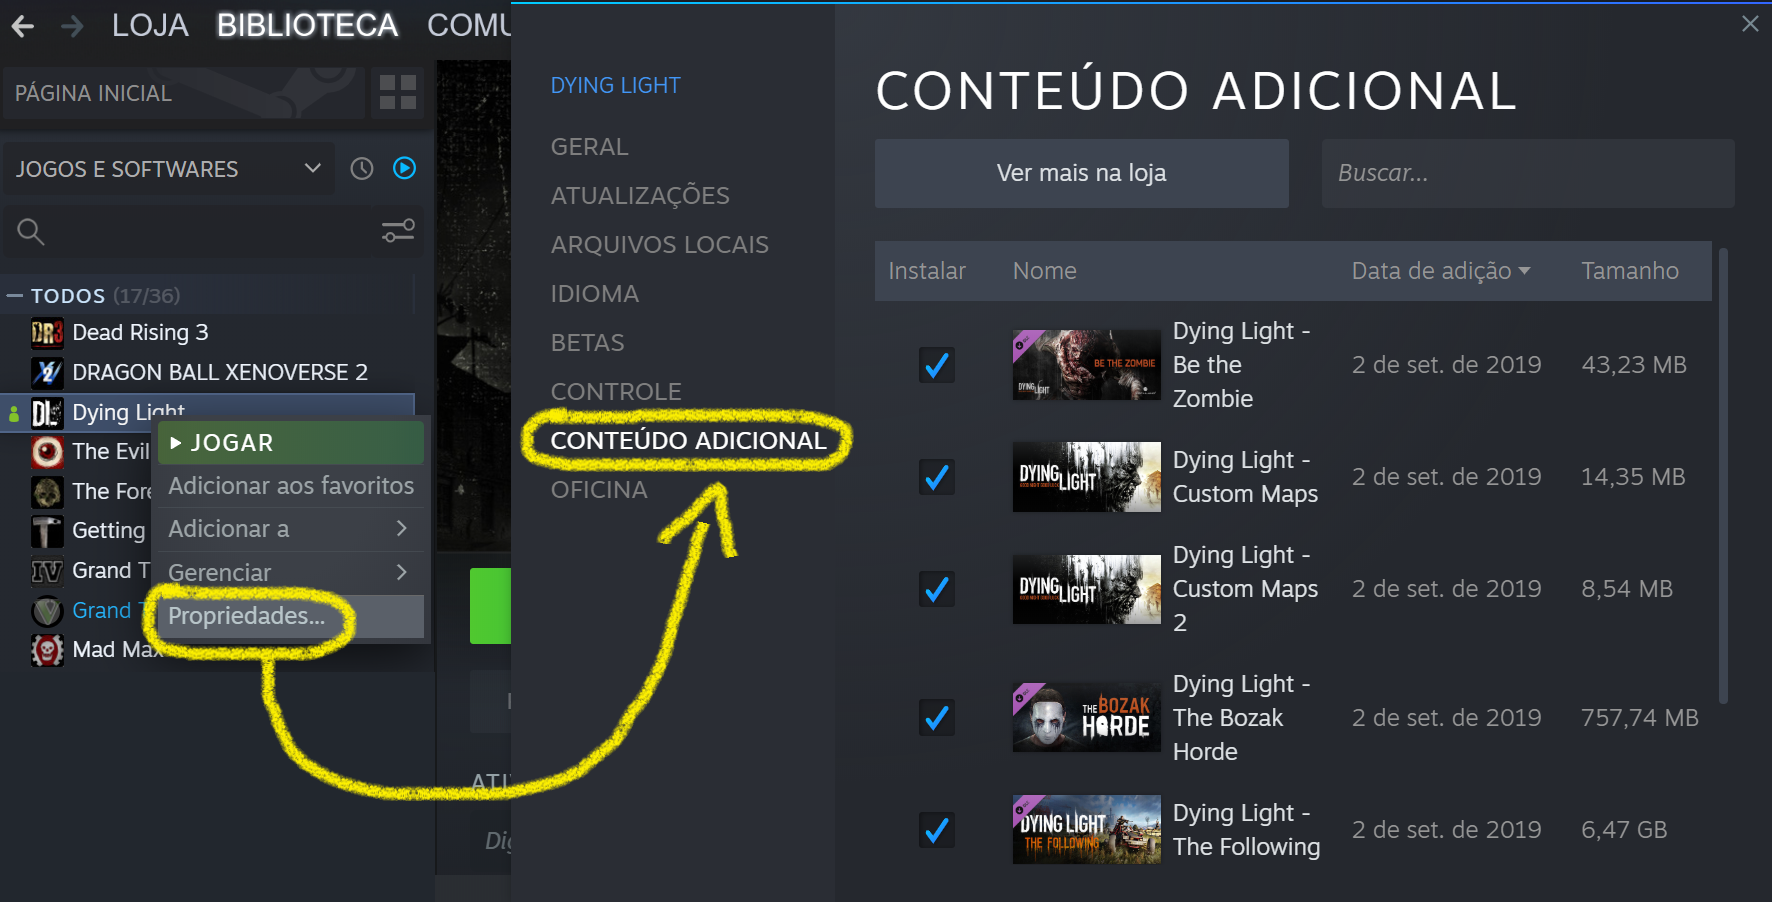Open recent activity clock filter

click(362, 169)
